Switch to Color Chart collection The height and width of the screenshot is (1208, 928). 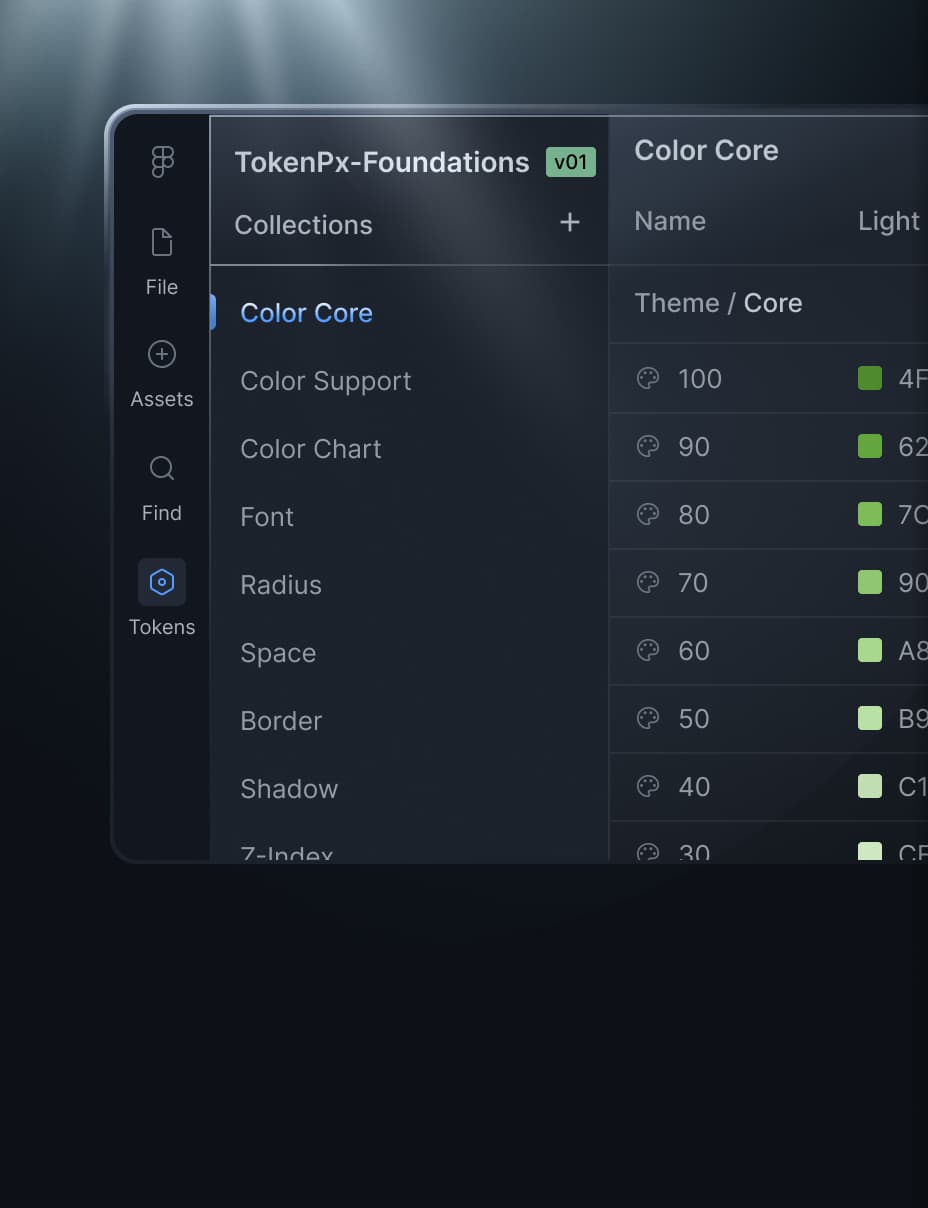click(x=311, y=449)
